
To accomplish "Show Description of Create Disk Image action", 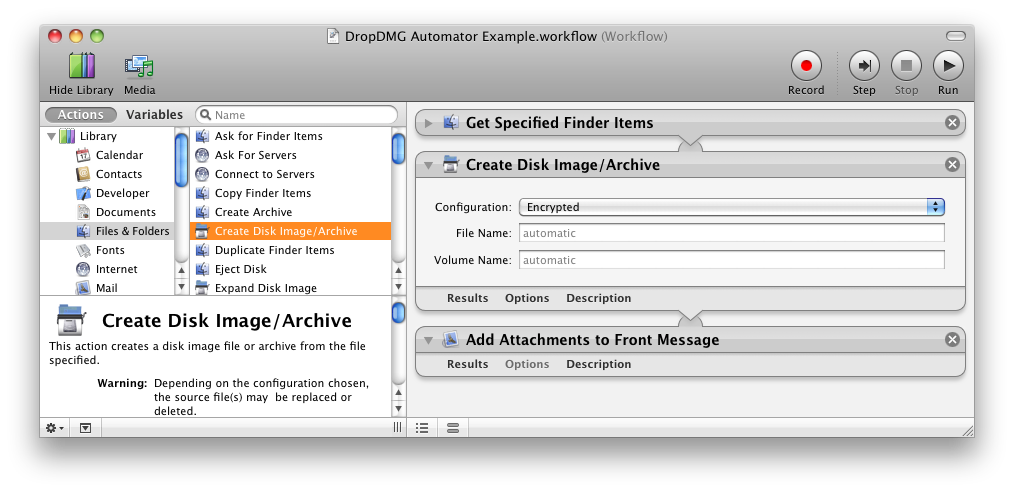I will coord(599,298).
